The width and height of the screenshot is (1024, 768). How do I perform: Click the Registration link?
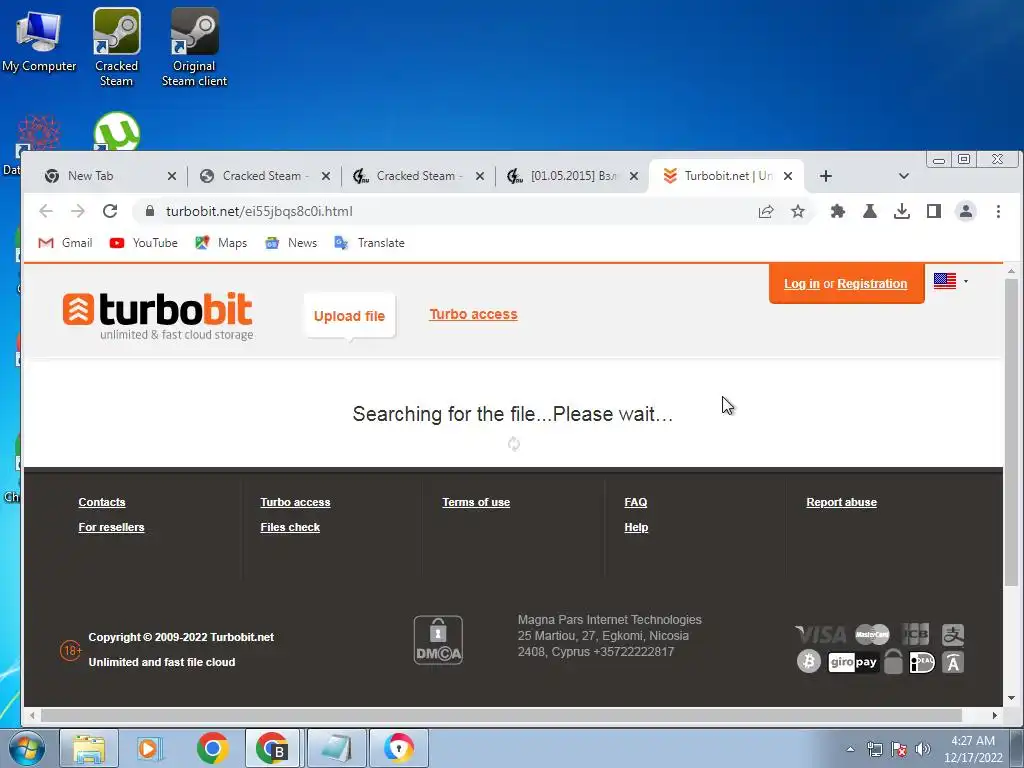(x=872, y=283)
